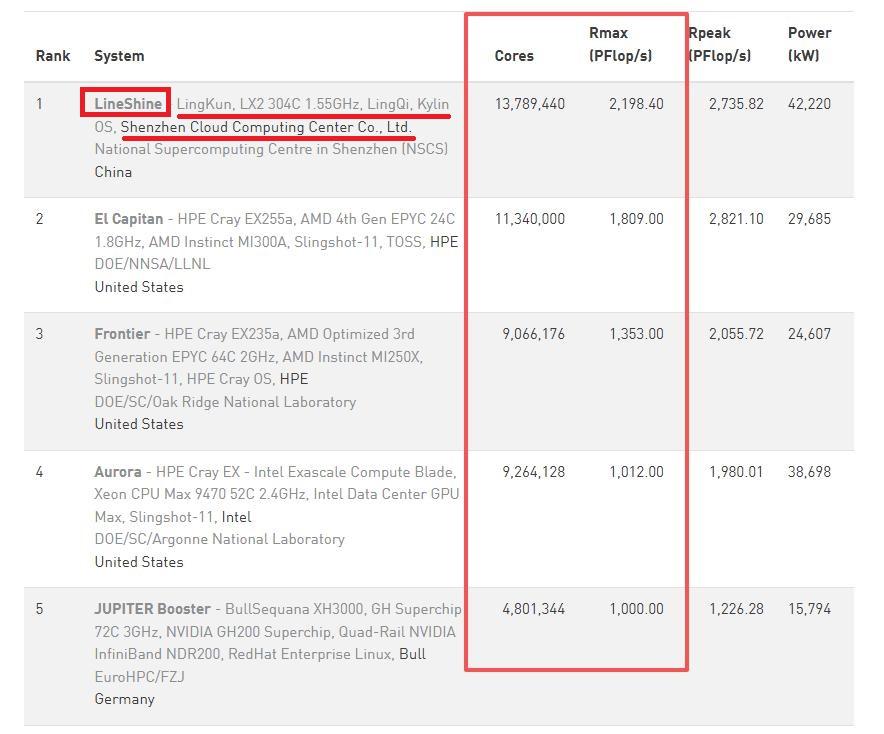The width and height of the screenshot is (884, 734).
Task: Select the Rpeak value 2,735.82
Action: [736, 104]
